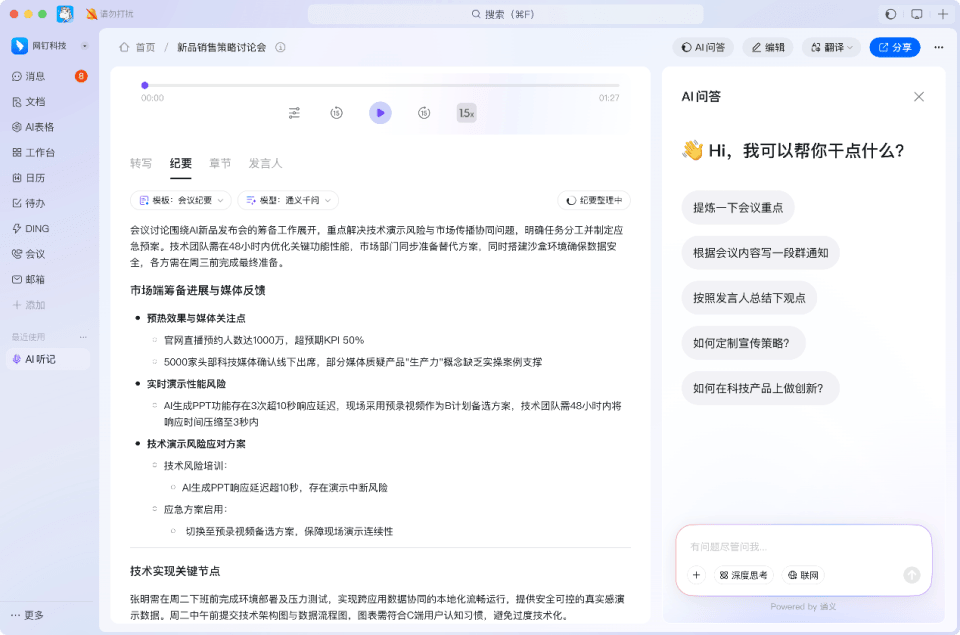Toggle the 1.5x playback speed button

466,113
